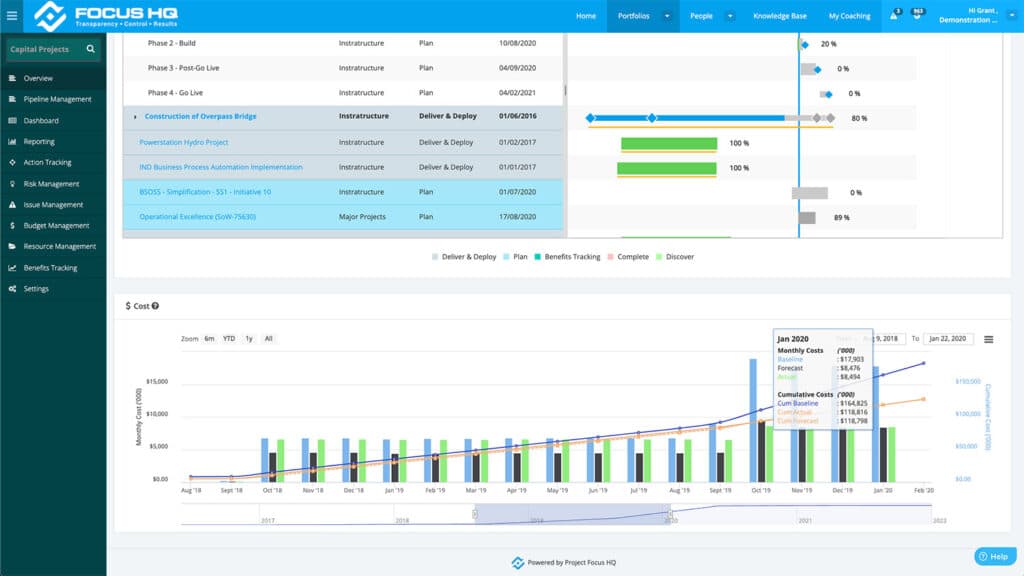This screenshot has width=1024, height=576.
Task: Open the Powerstation Hydro Project link
Action: coord(184,142)
